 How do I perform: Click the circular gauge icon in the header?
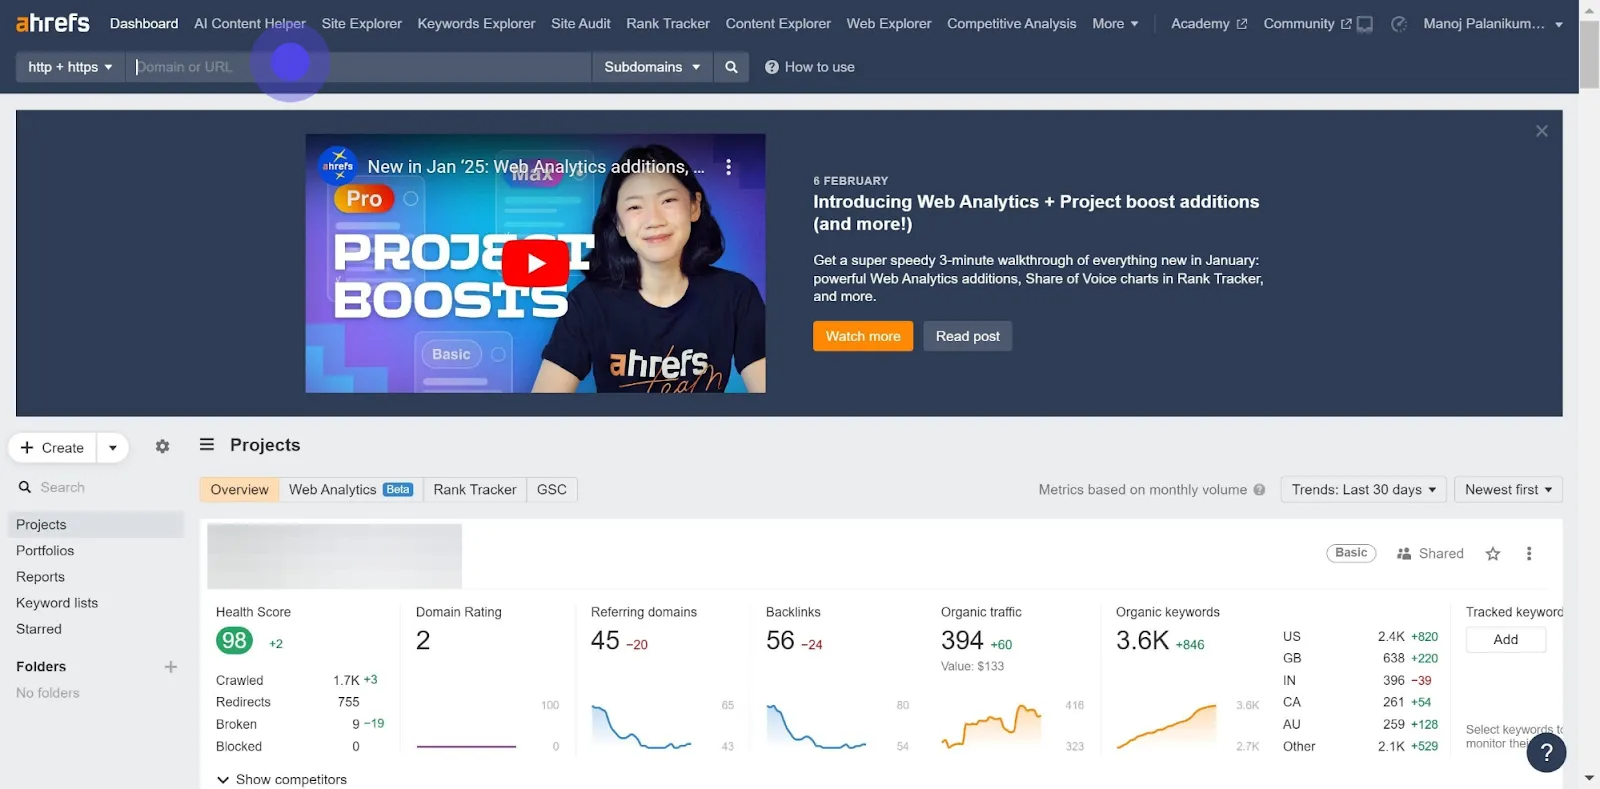point(1399,24)
